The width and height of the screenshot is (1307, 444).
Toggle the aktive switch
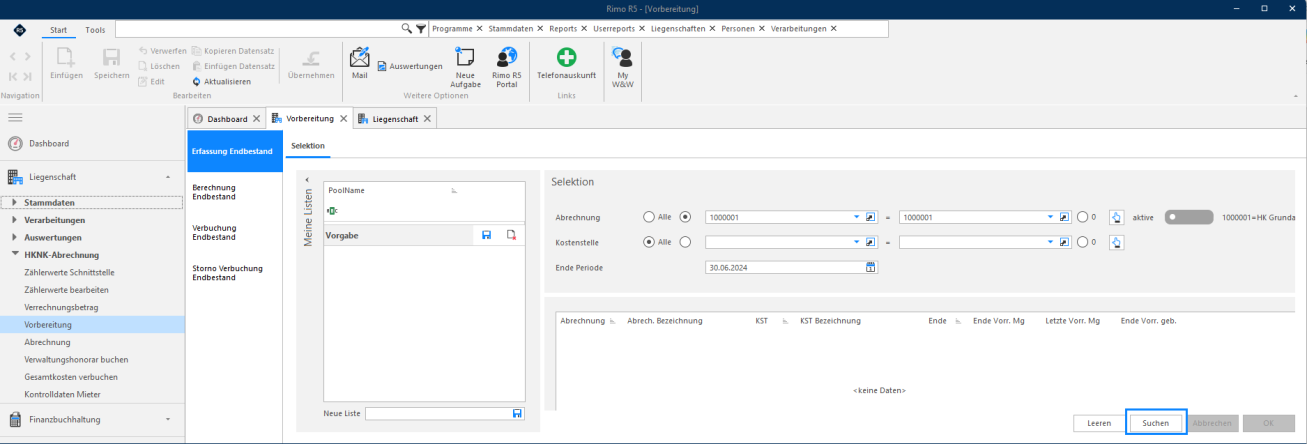(x=1189, y=216)
